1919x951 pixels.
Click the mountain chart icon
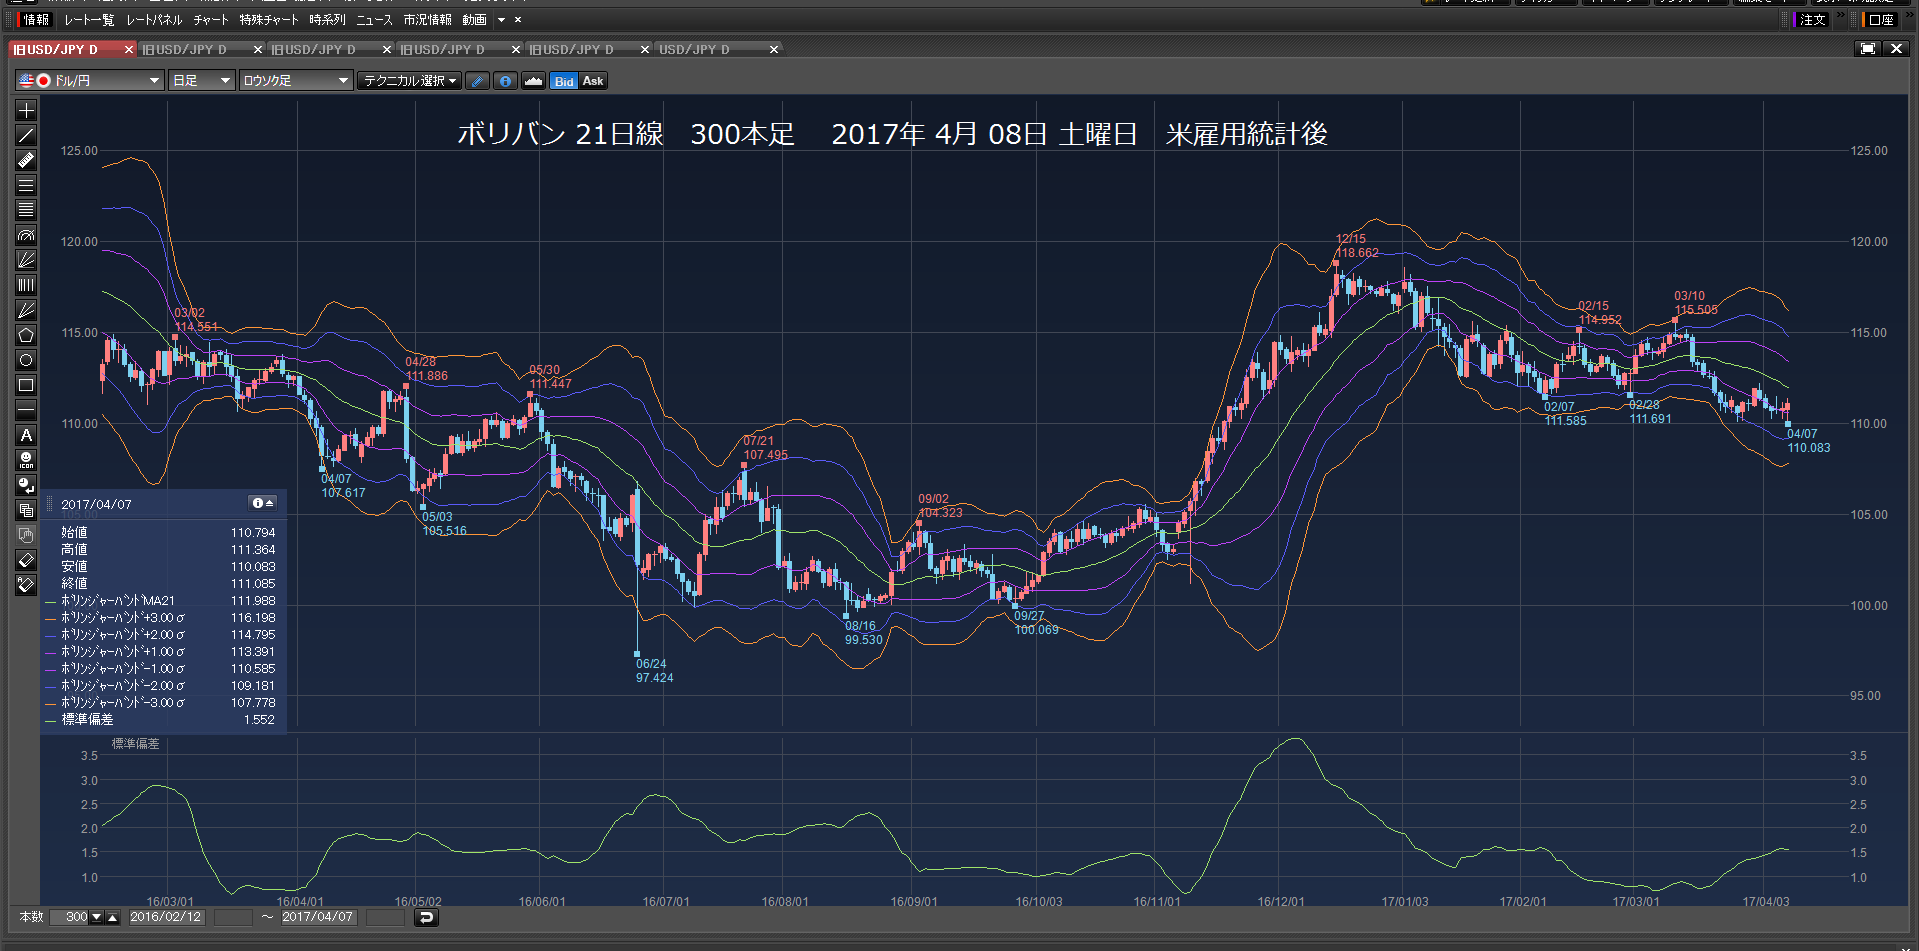(x=534, y=81)
